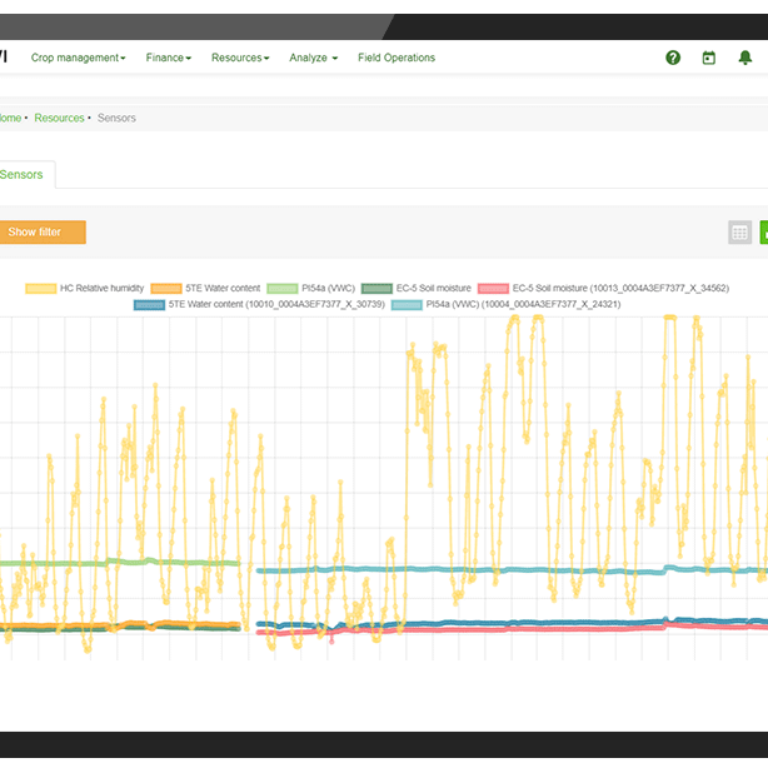This screenshot has width=768, height=768.
Task: Click 'EC-5 Soil moisture (10013_0004A3EF7377_X_34562)' label
Action: click(621, 288)
